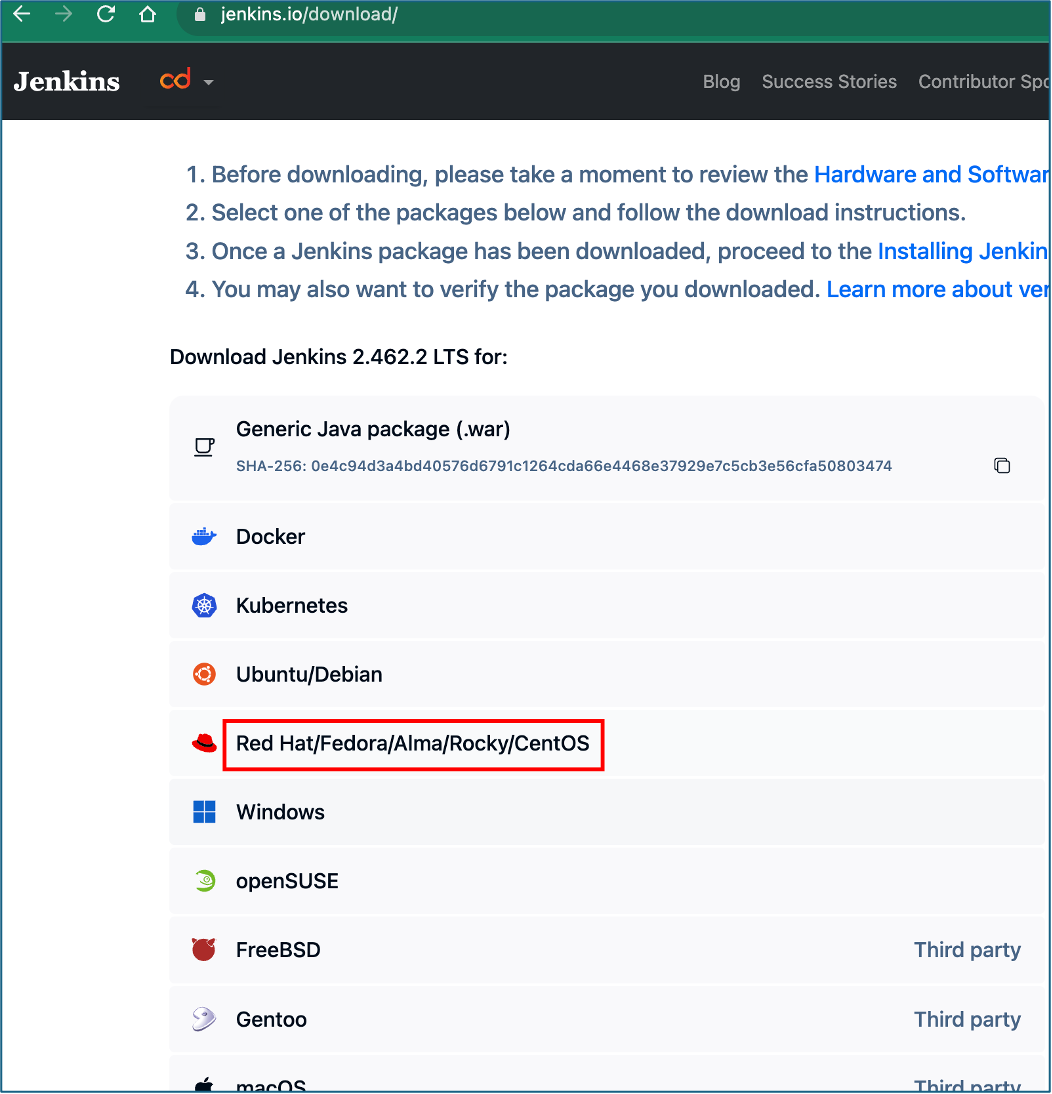This screenshot has width=1052, height=1094.
Task: Click the Apple icon next to macOS
Action: tap(204, 1083)
